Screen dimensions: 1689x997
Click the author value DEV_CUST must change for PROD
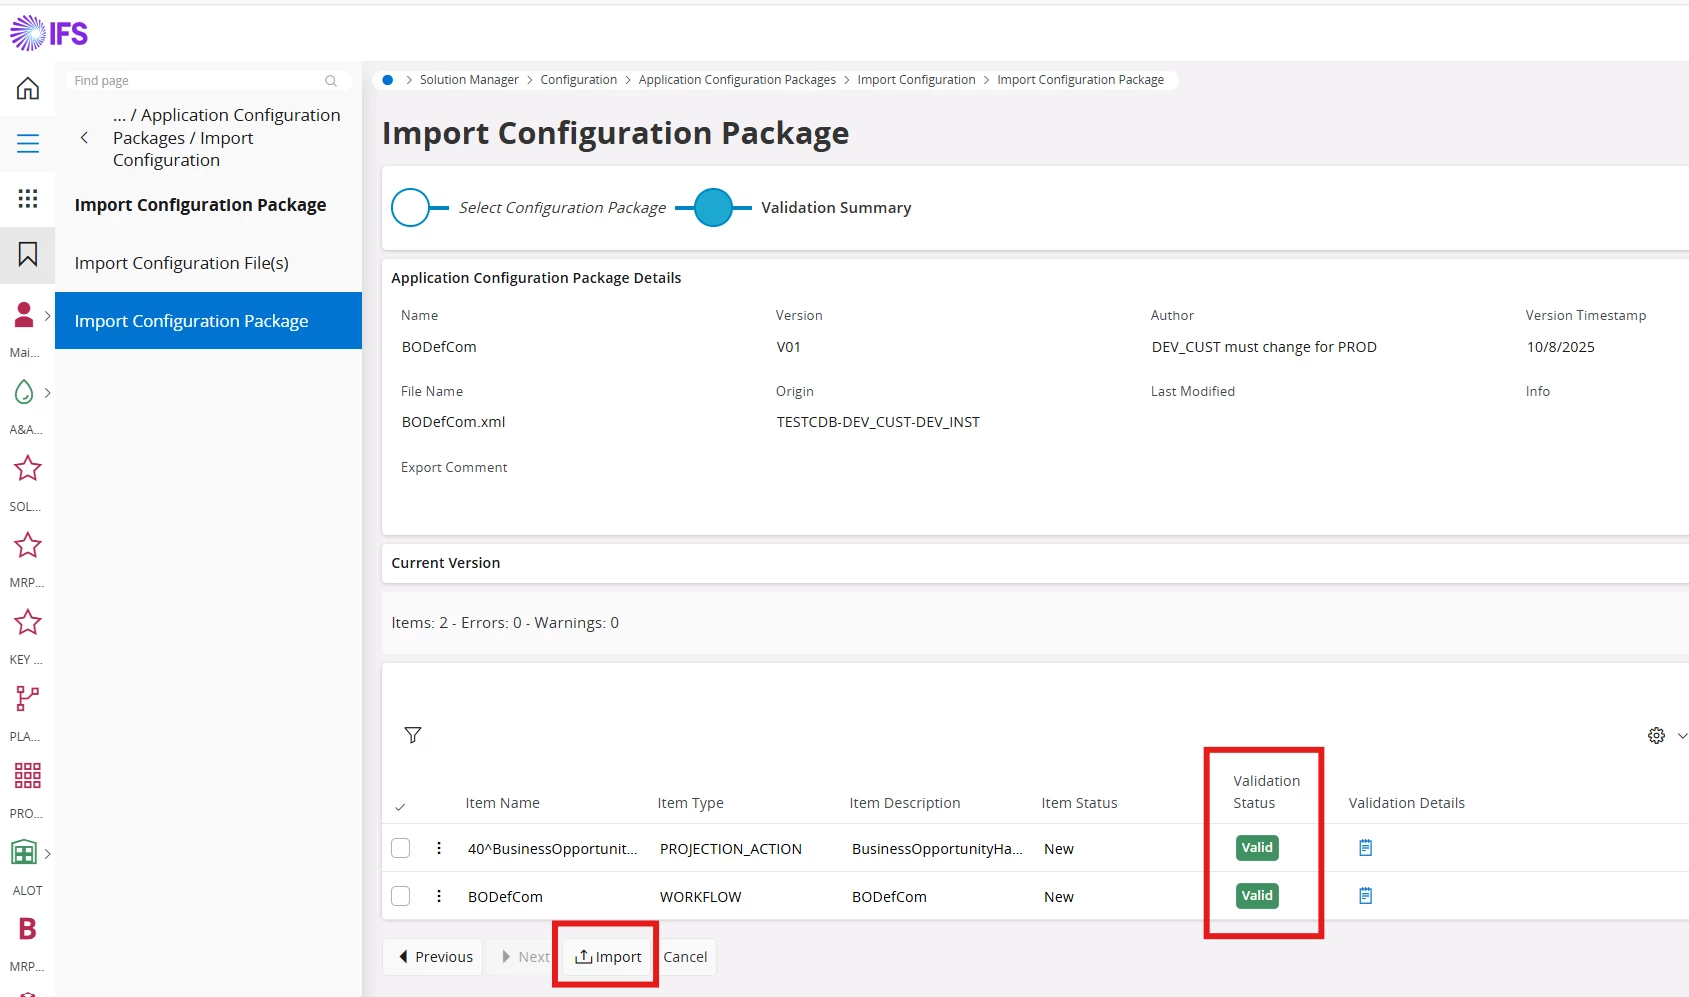coord(1264,347)
